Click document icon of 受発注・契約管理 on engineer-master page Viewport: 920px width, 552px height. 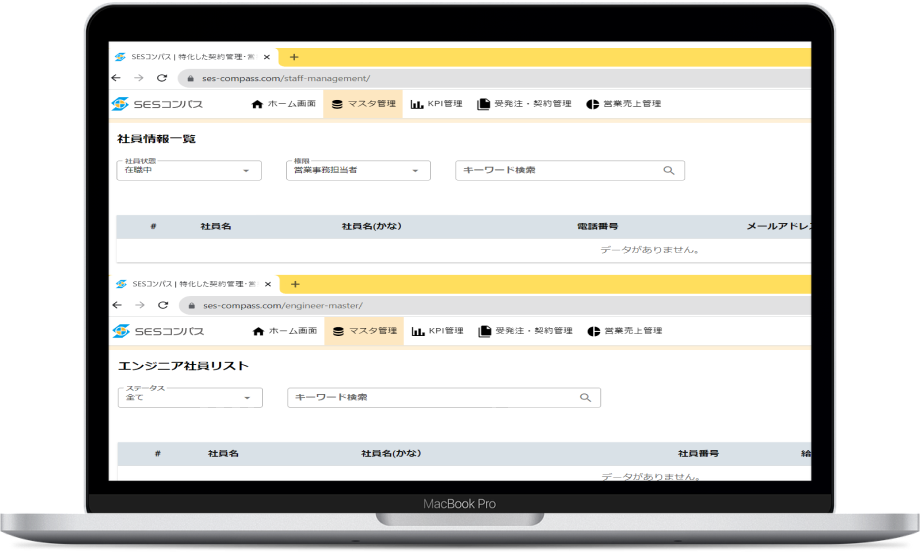(485, 331)
